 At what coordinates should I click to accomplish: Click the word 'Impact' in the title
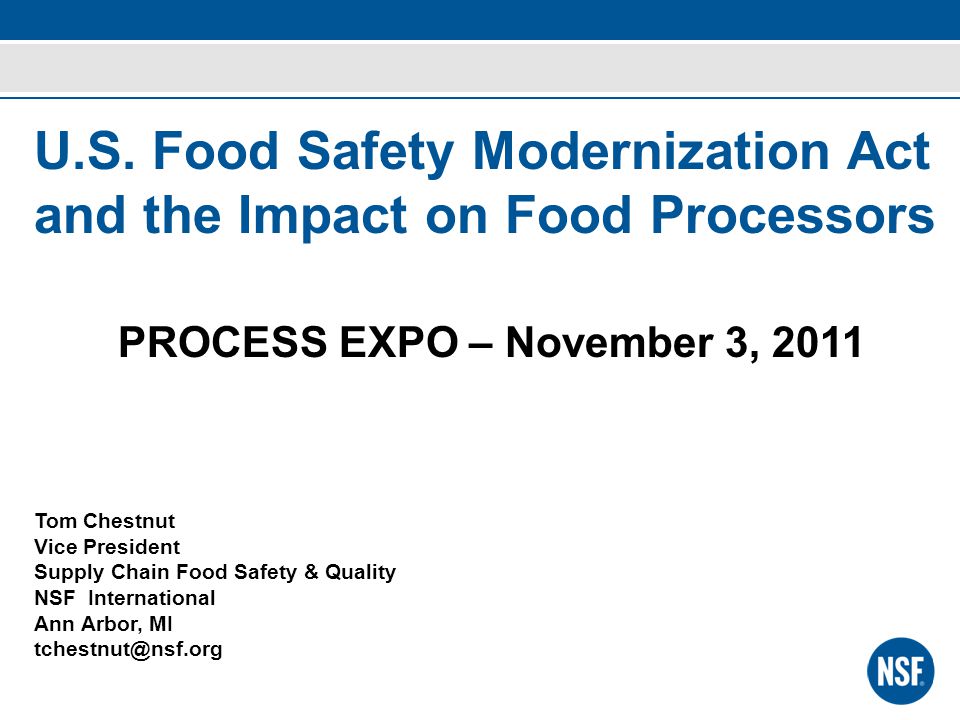(323, 217)
